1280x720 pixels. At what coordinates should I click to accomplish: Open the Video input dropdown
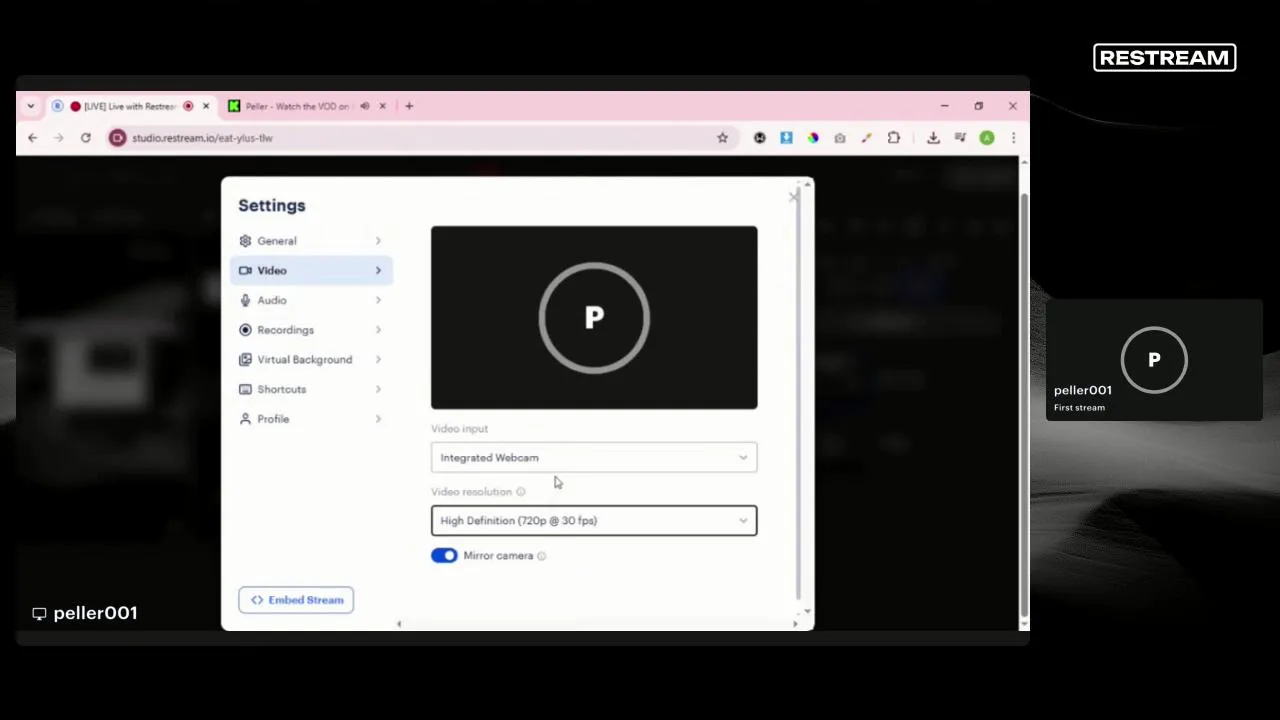click(x=594, y=458)
